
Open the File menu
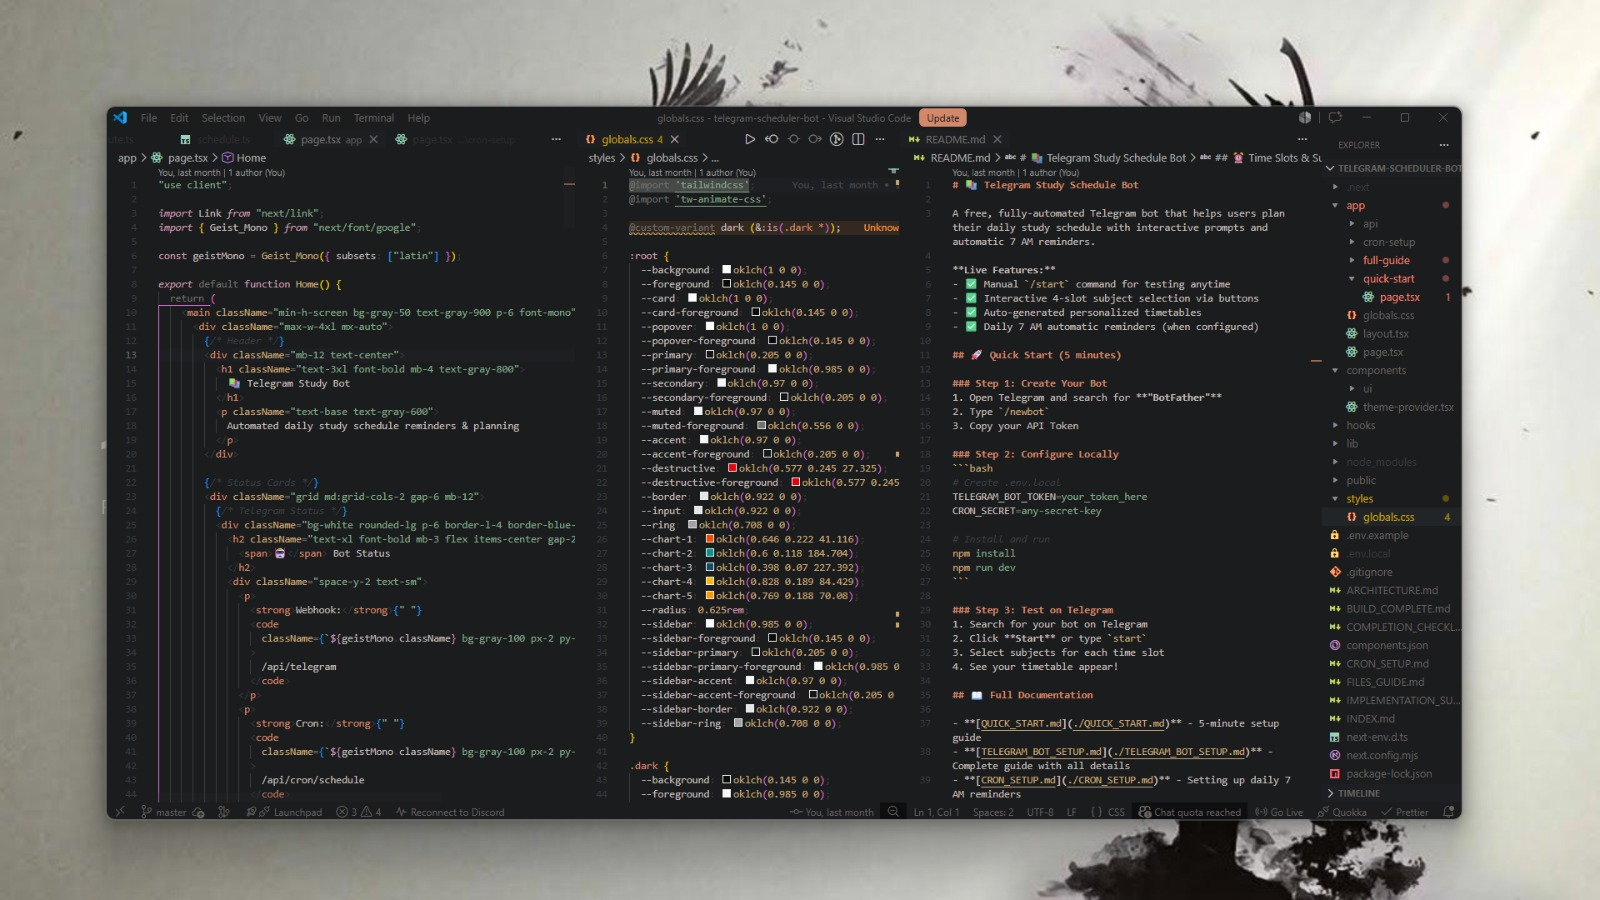pyautogui.click(x=149, y=118)
